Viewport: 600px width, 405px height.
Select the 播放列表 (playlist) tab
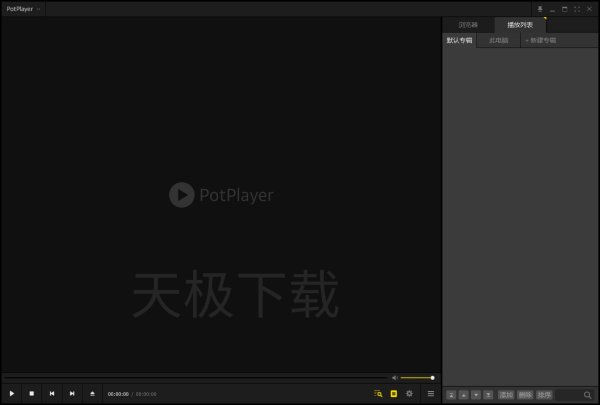point(520,25)
